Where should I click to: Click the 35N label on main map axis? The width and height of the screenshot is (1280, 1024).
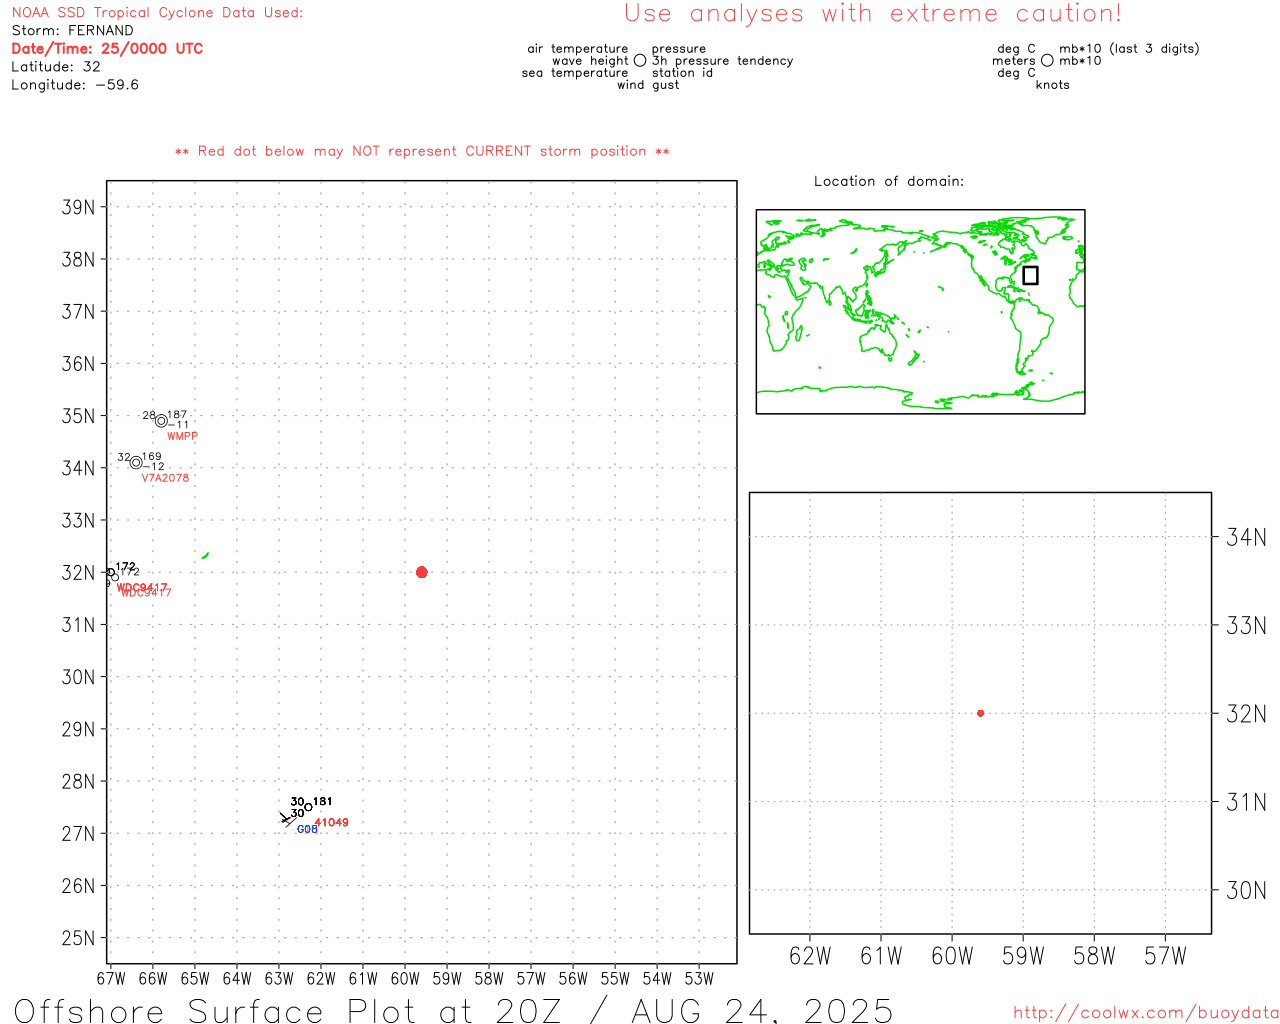pyautogui.click(x=78, y=416)
